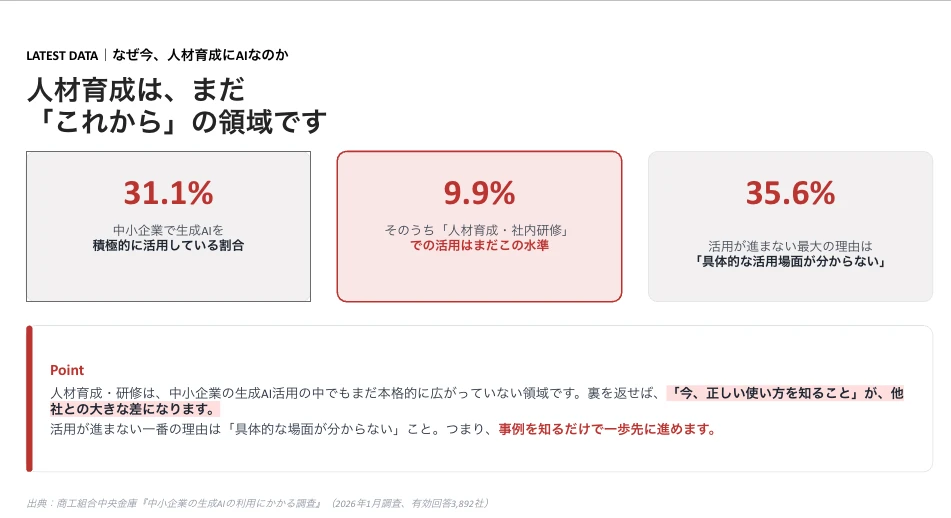
Task: Click the LATEST DATA label
Action: (x=62, y=56)
